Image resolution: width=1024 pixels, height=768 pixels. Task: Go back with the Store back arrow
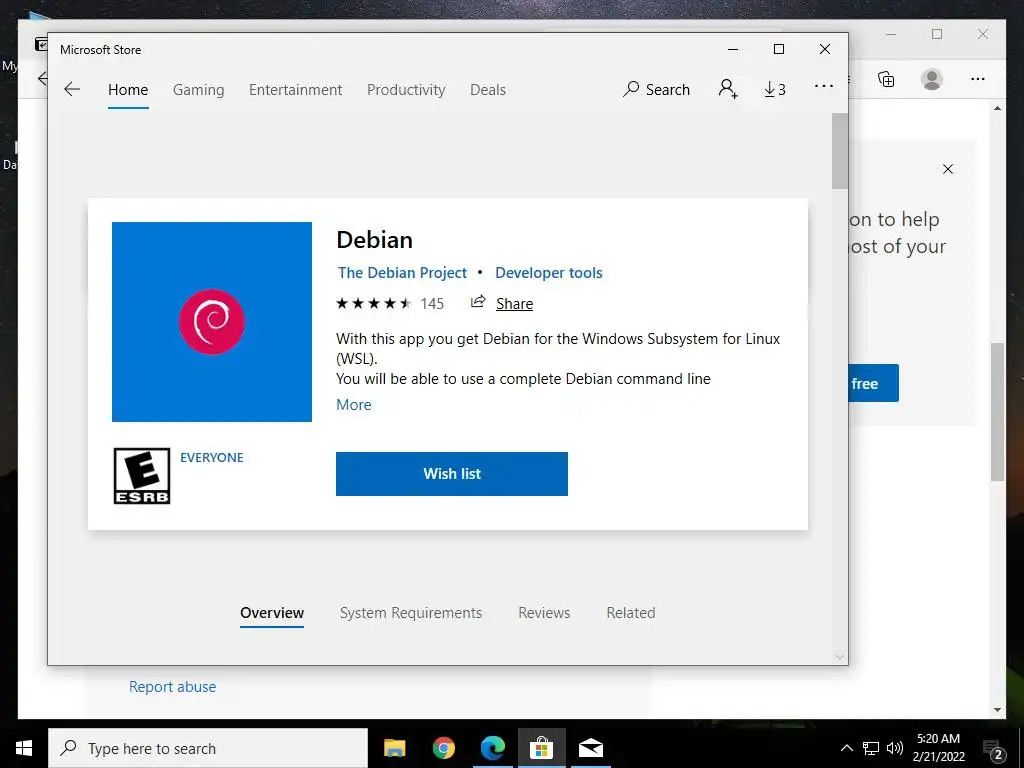point(72,89)
